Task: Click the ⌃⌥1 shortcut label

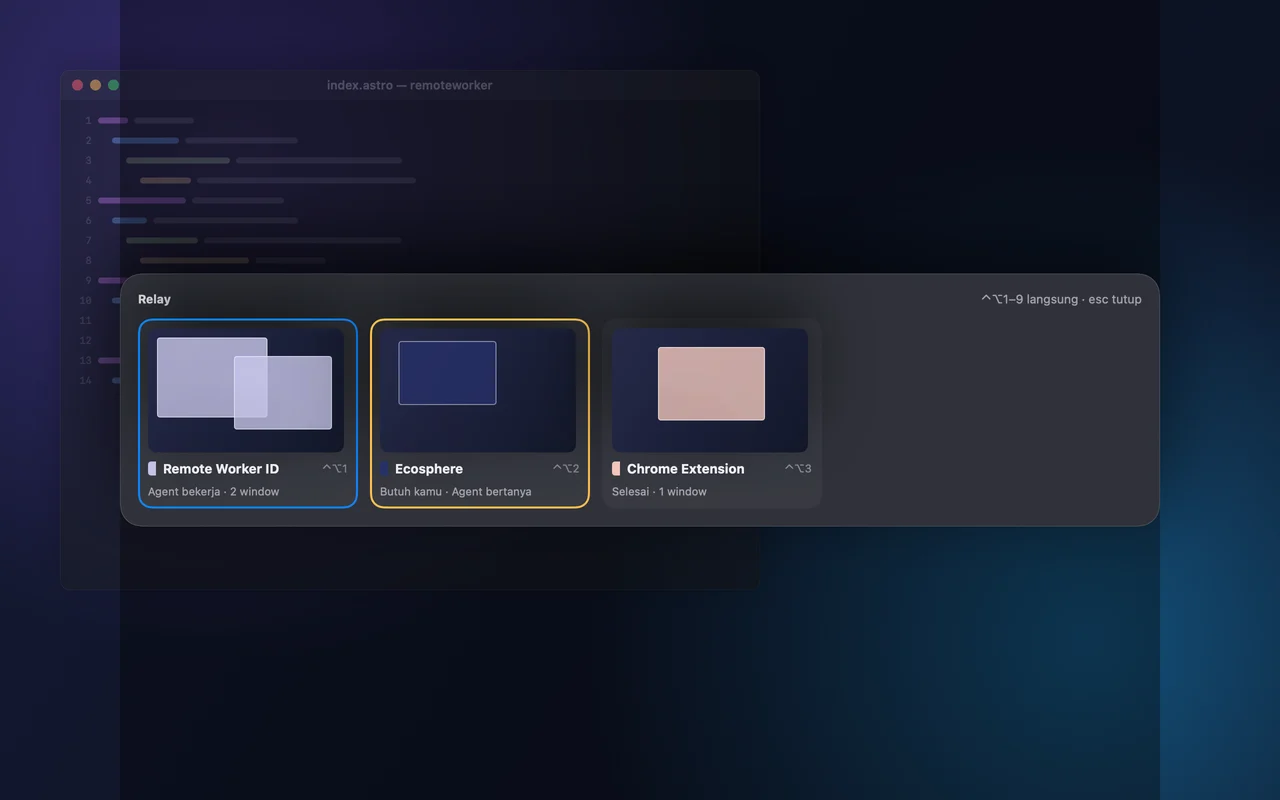Action: point(335,468)
